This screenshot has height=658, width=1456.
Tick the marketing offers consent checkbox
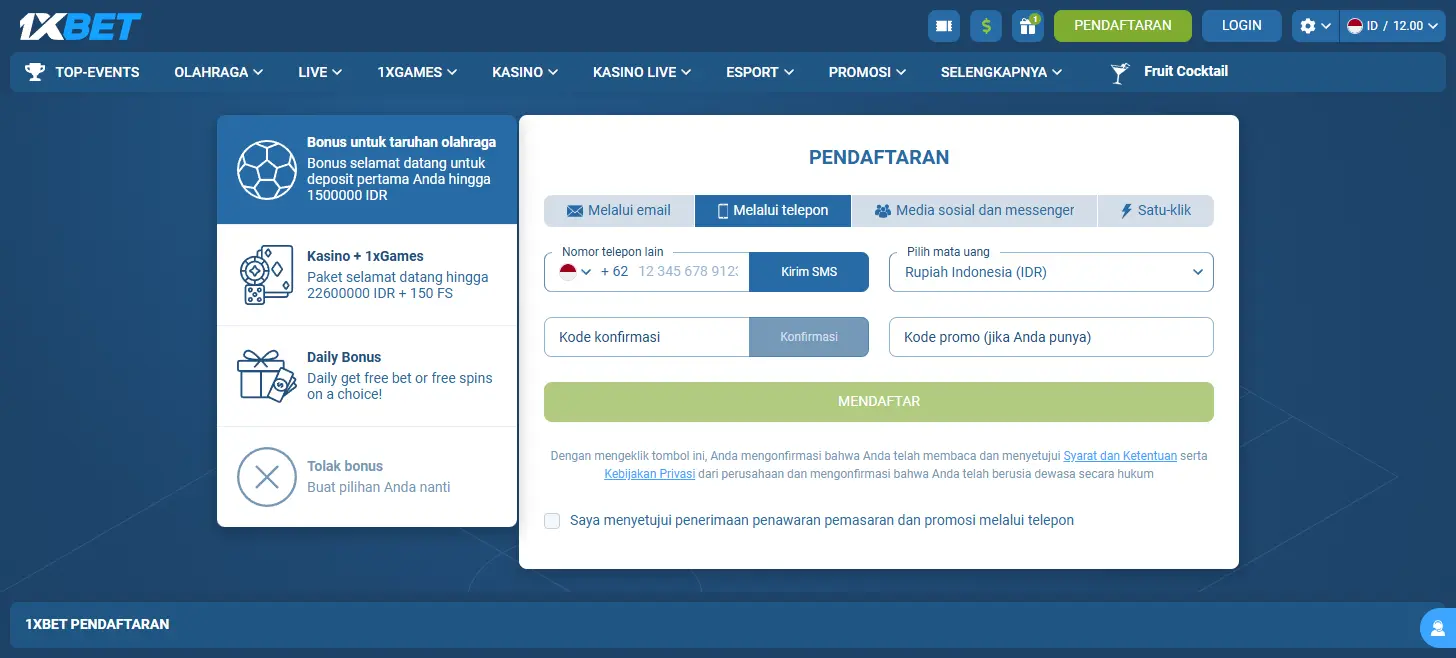(552, 521)
